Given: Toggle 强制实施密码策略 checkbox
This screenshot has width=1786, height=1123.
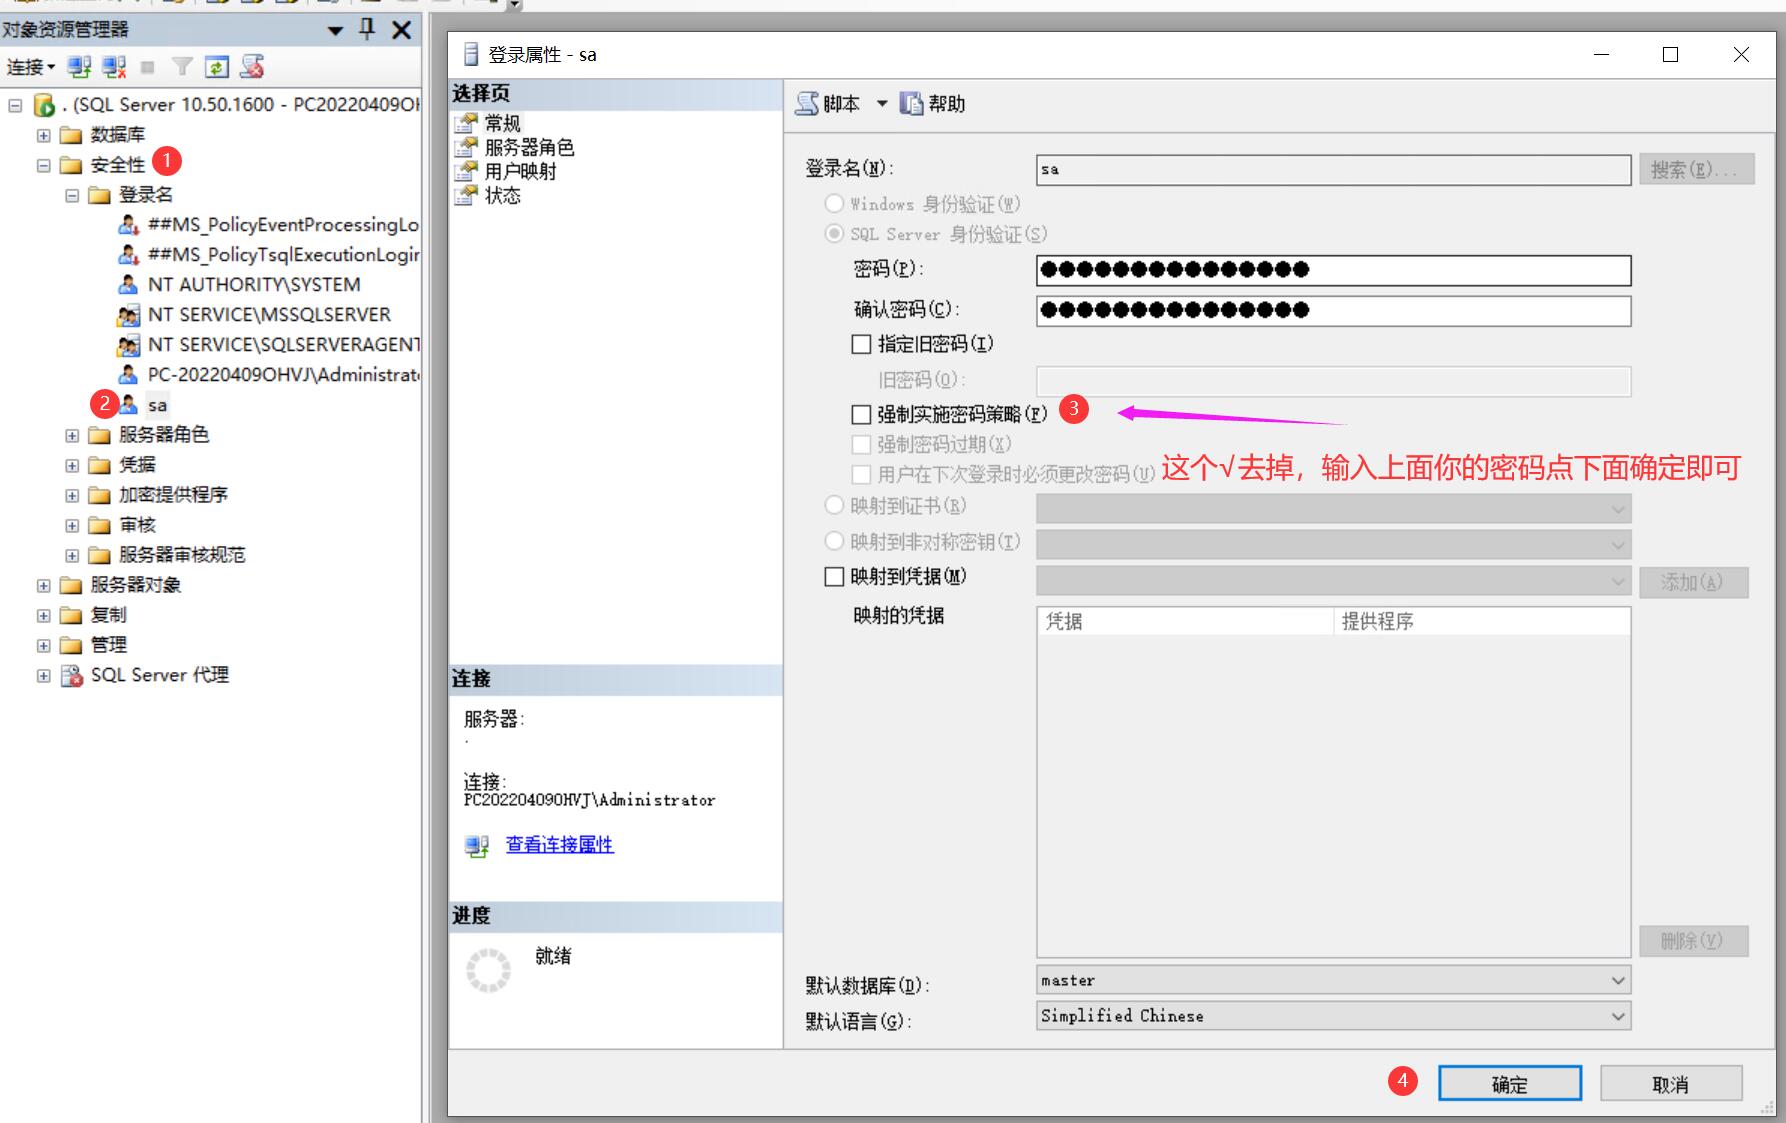Looking at the screenshot, I should pos(861,414).
